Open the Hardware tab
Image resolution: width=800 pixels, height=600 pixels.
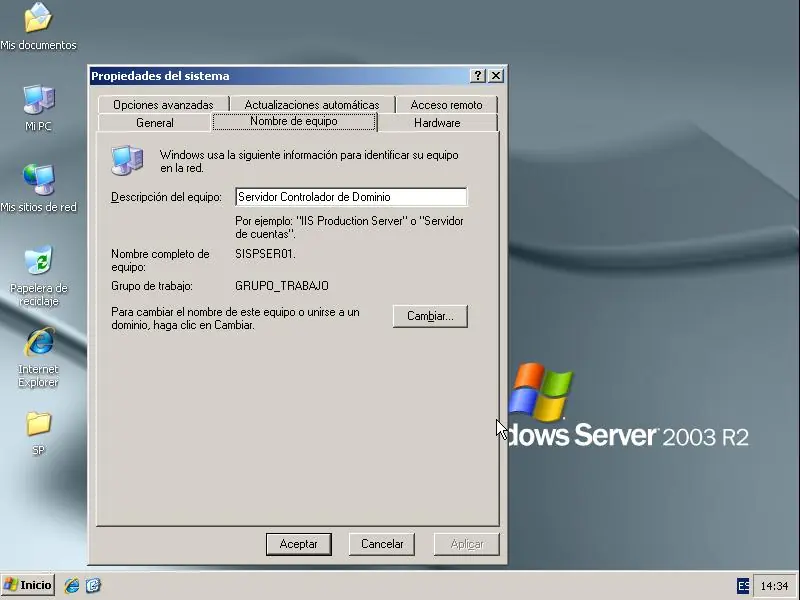pos(437,123)
